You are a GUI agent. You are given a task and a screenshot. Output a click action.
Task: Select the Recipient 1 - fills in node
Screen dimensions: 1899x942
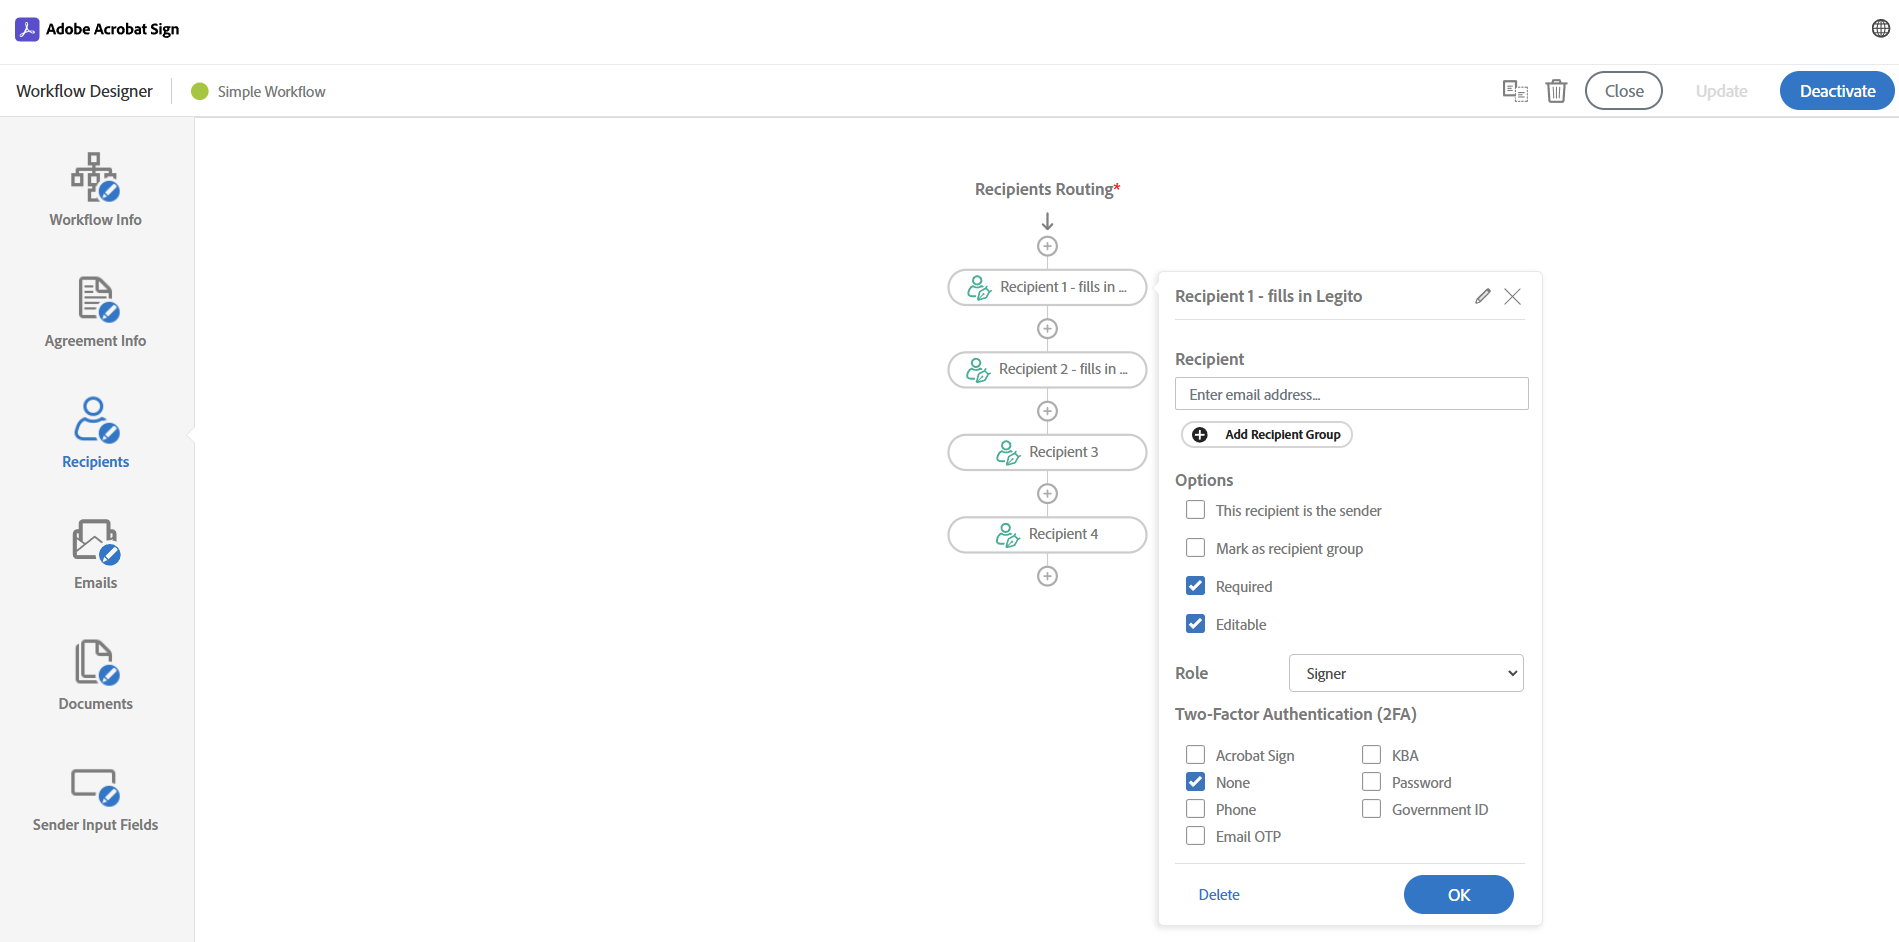click(1047, 287)
